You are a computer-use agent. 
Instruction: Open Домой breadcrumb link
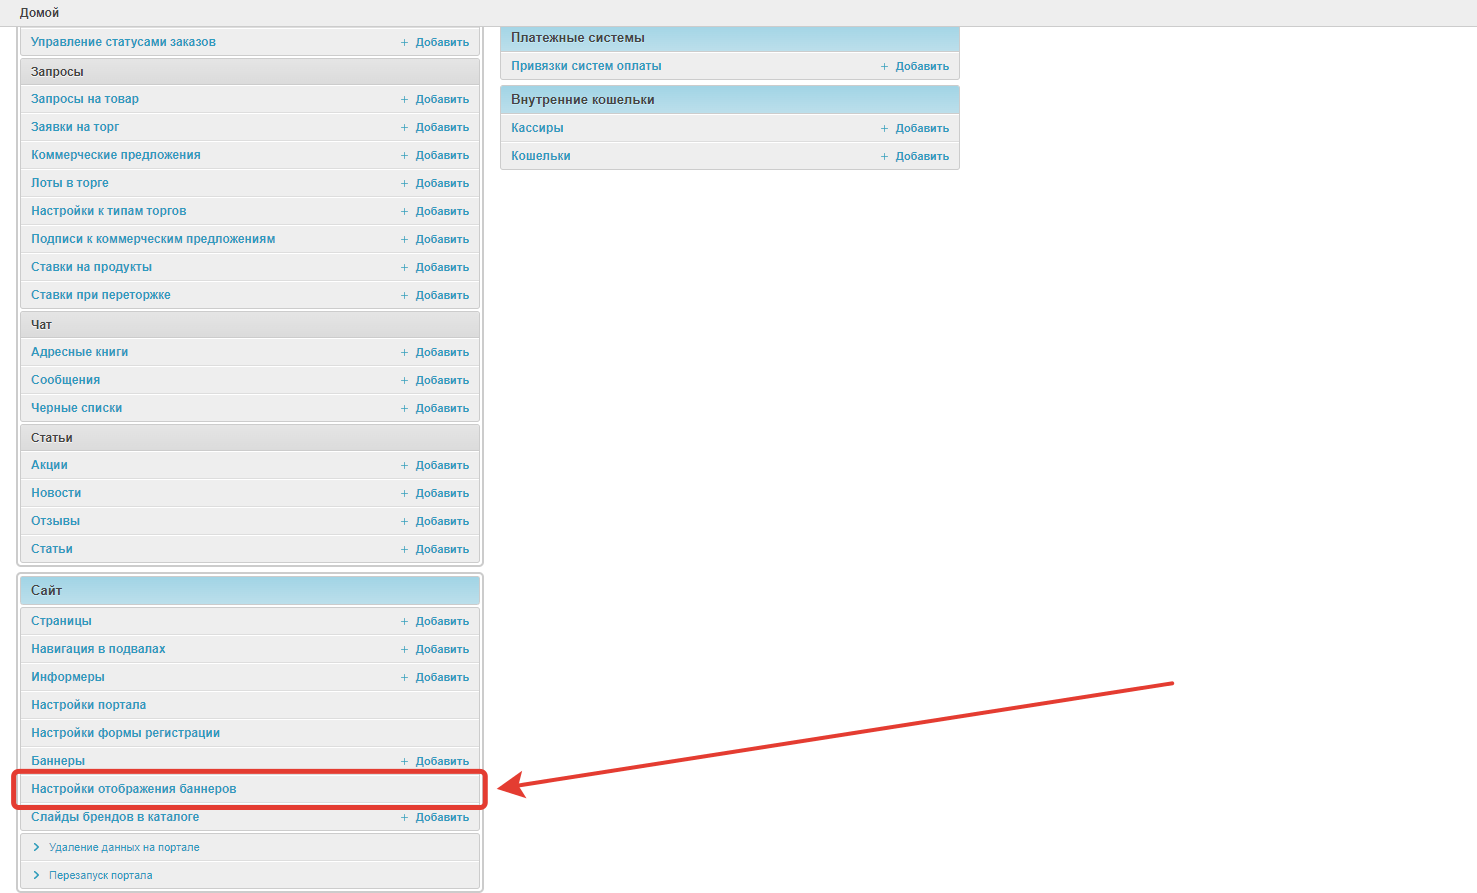[40, 13]
